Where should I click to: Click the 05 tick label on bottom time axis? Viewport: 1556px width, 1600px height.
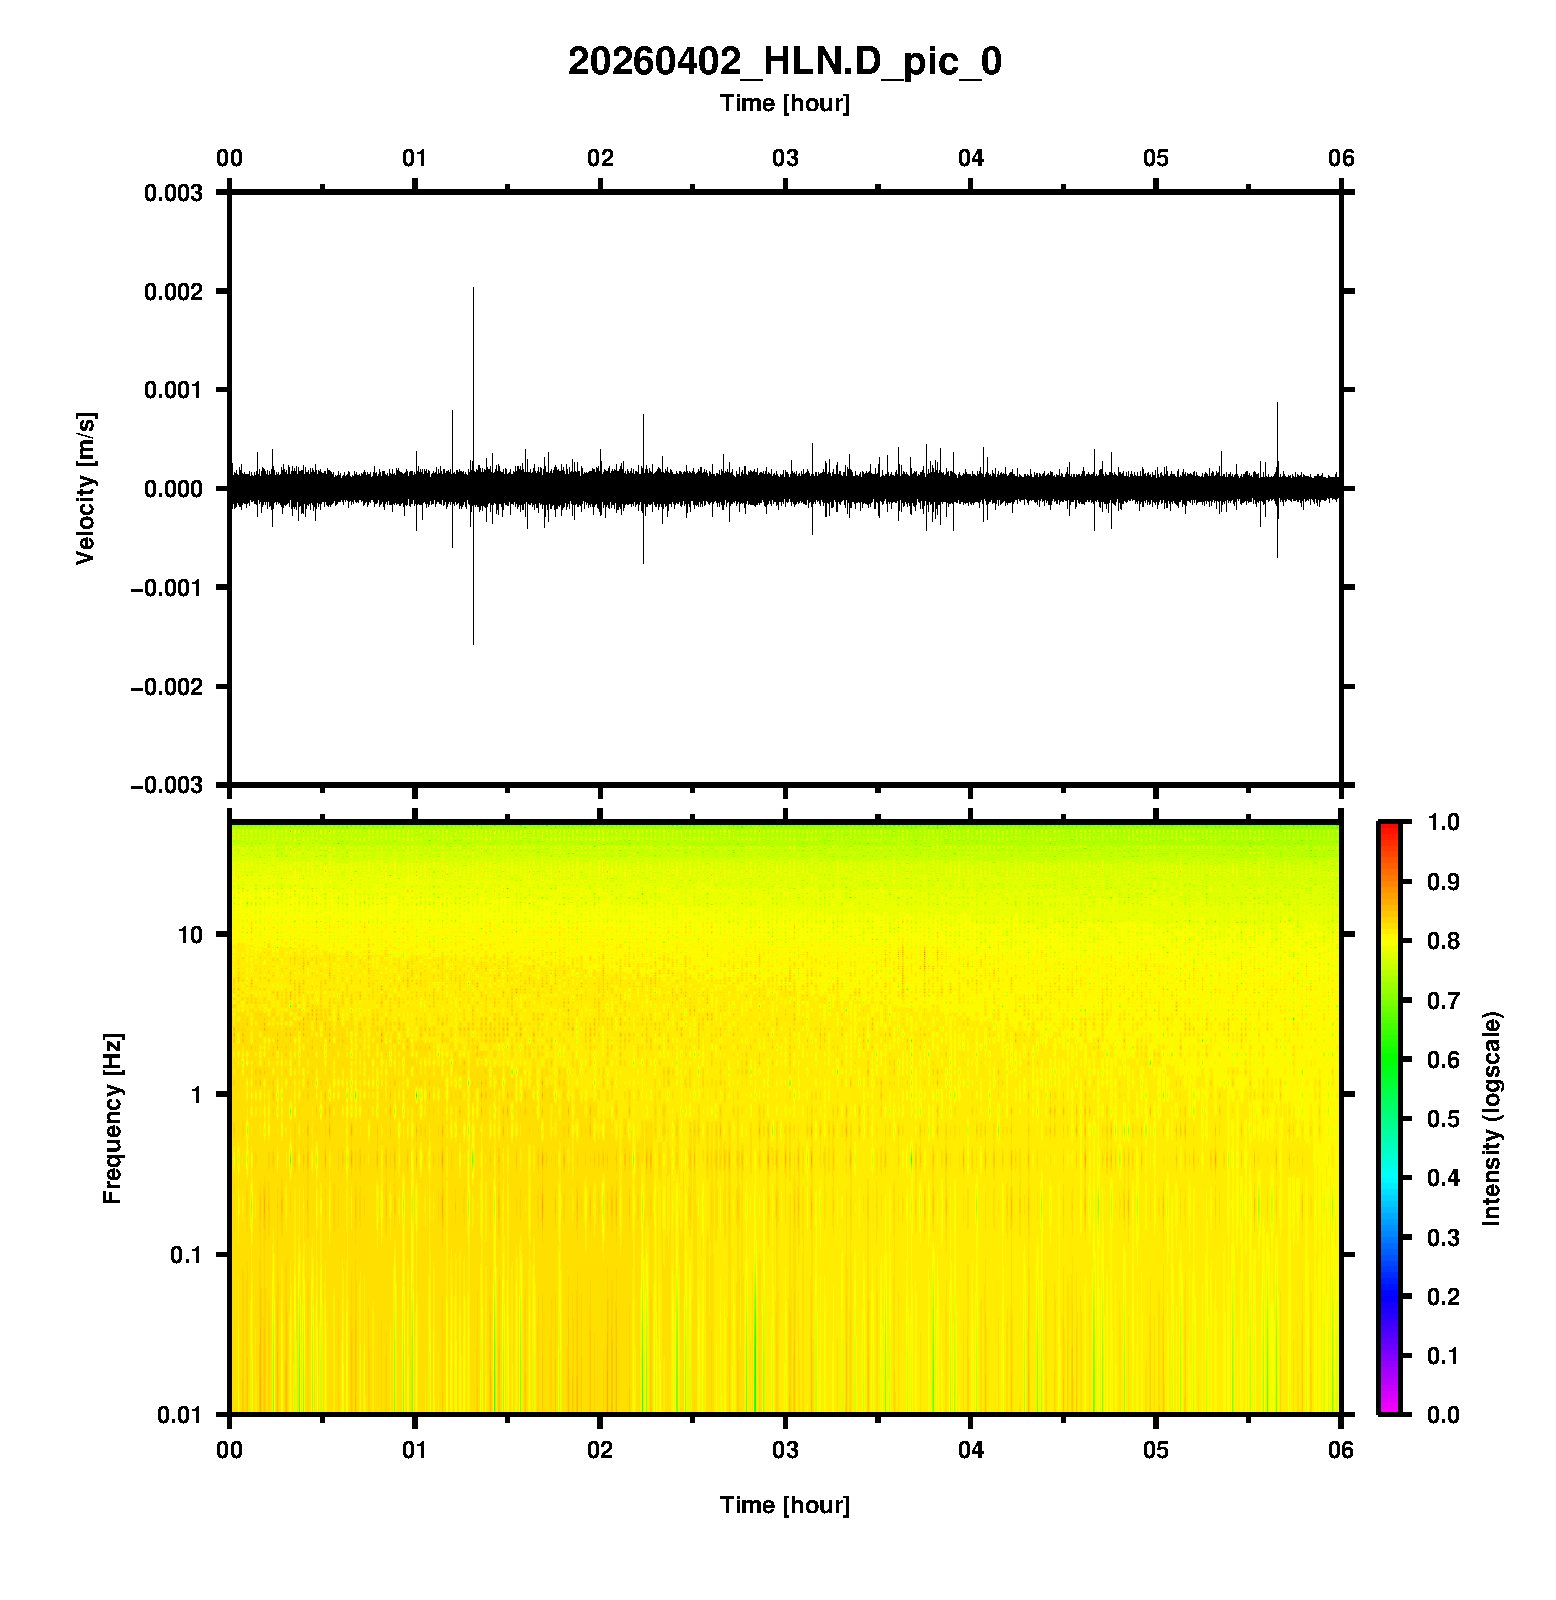(x=1156, y=1450)
